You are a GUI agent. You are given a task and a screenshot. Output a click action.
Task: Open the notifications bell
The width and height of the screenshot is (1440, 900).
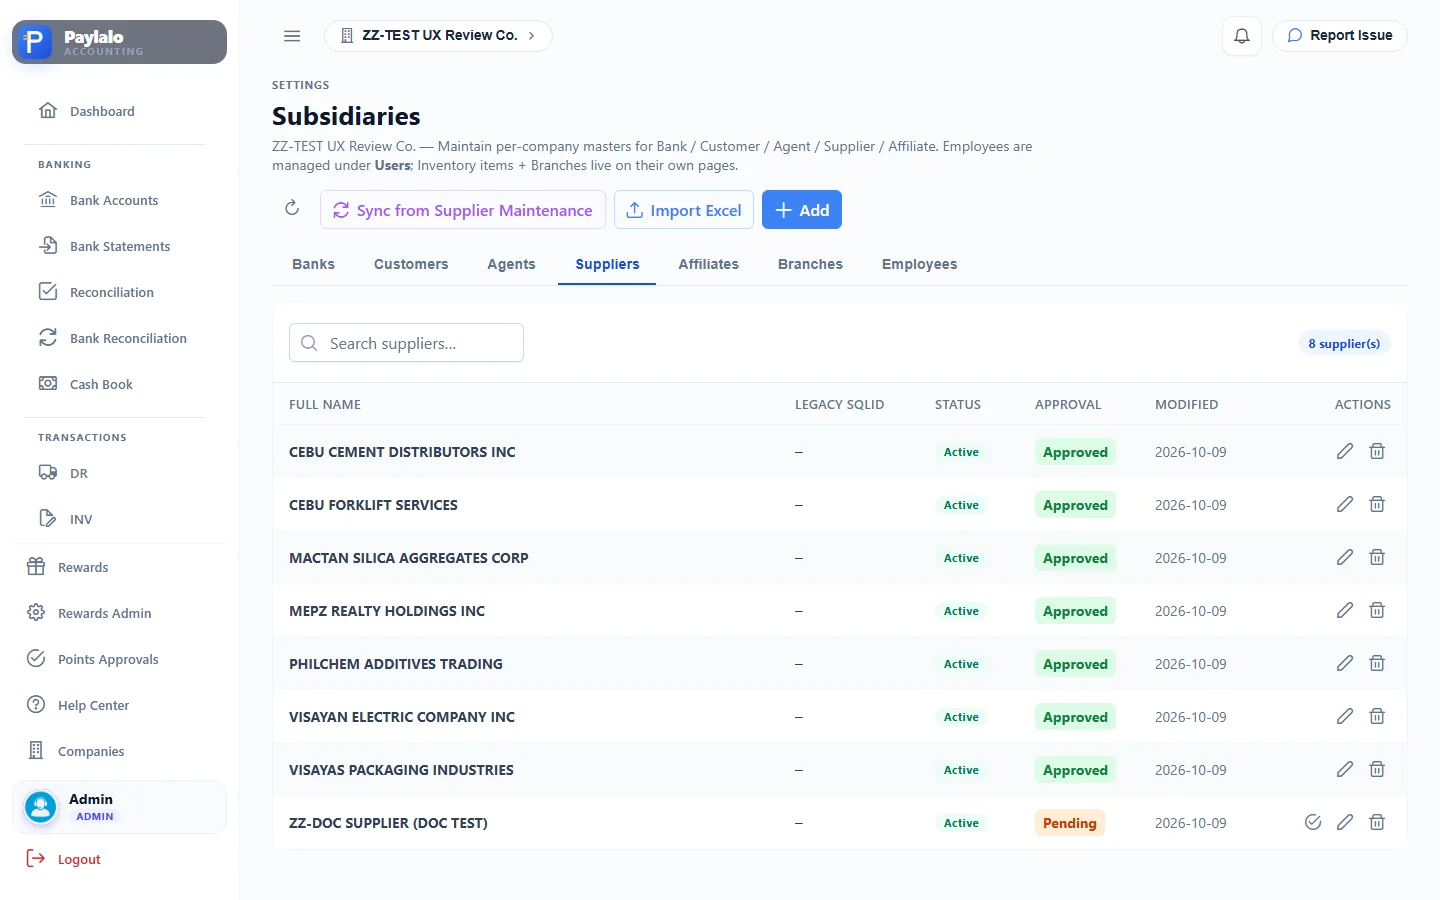pos(1242,36)
